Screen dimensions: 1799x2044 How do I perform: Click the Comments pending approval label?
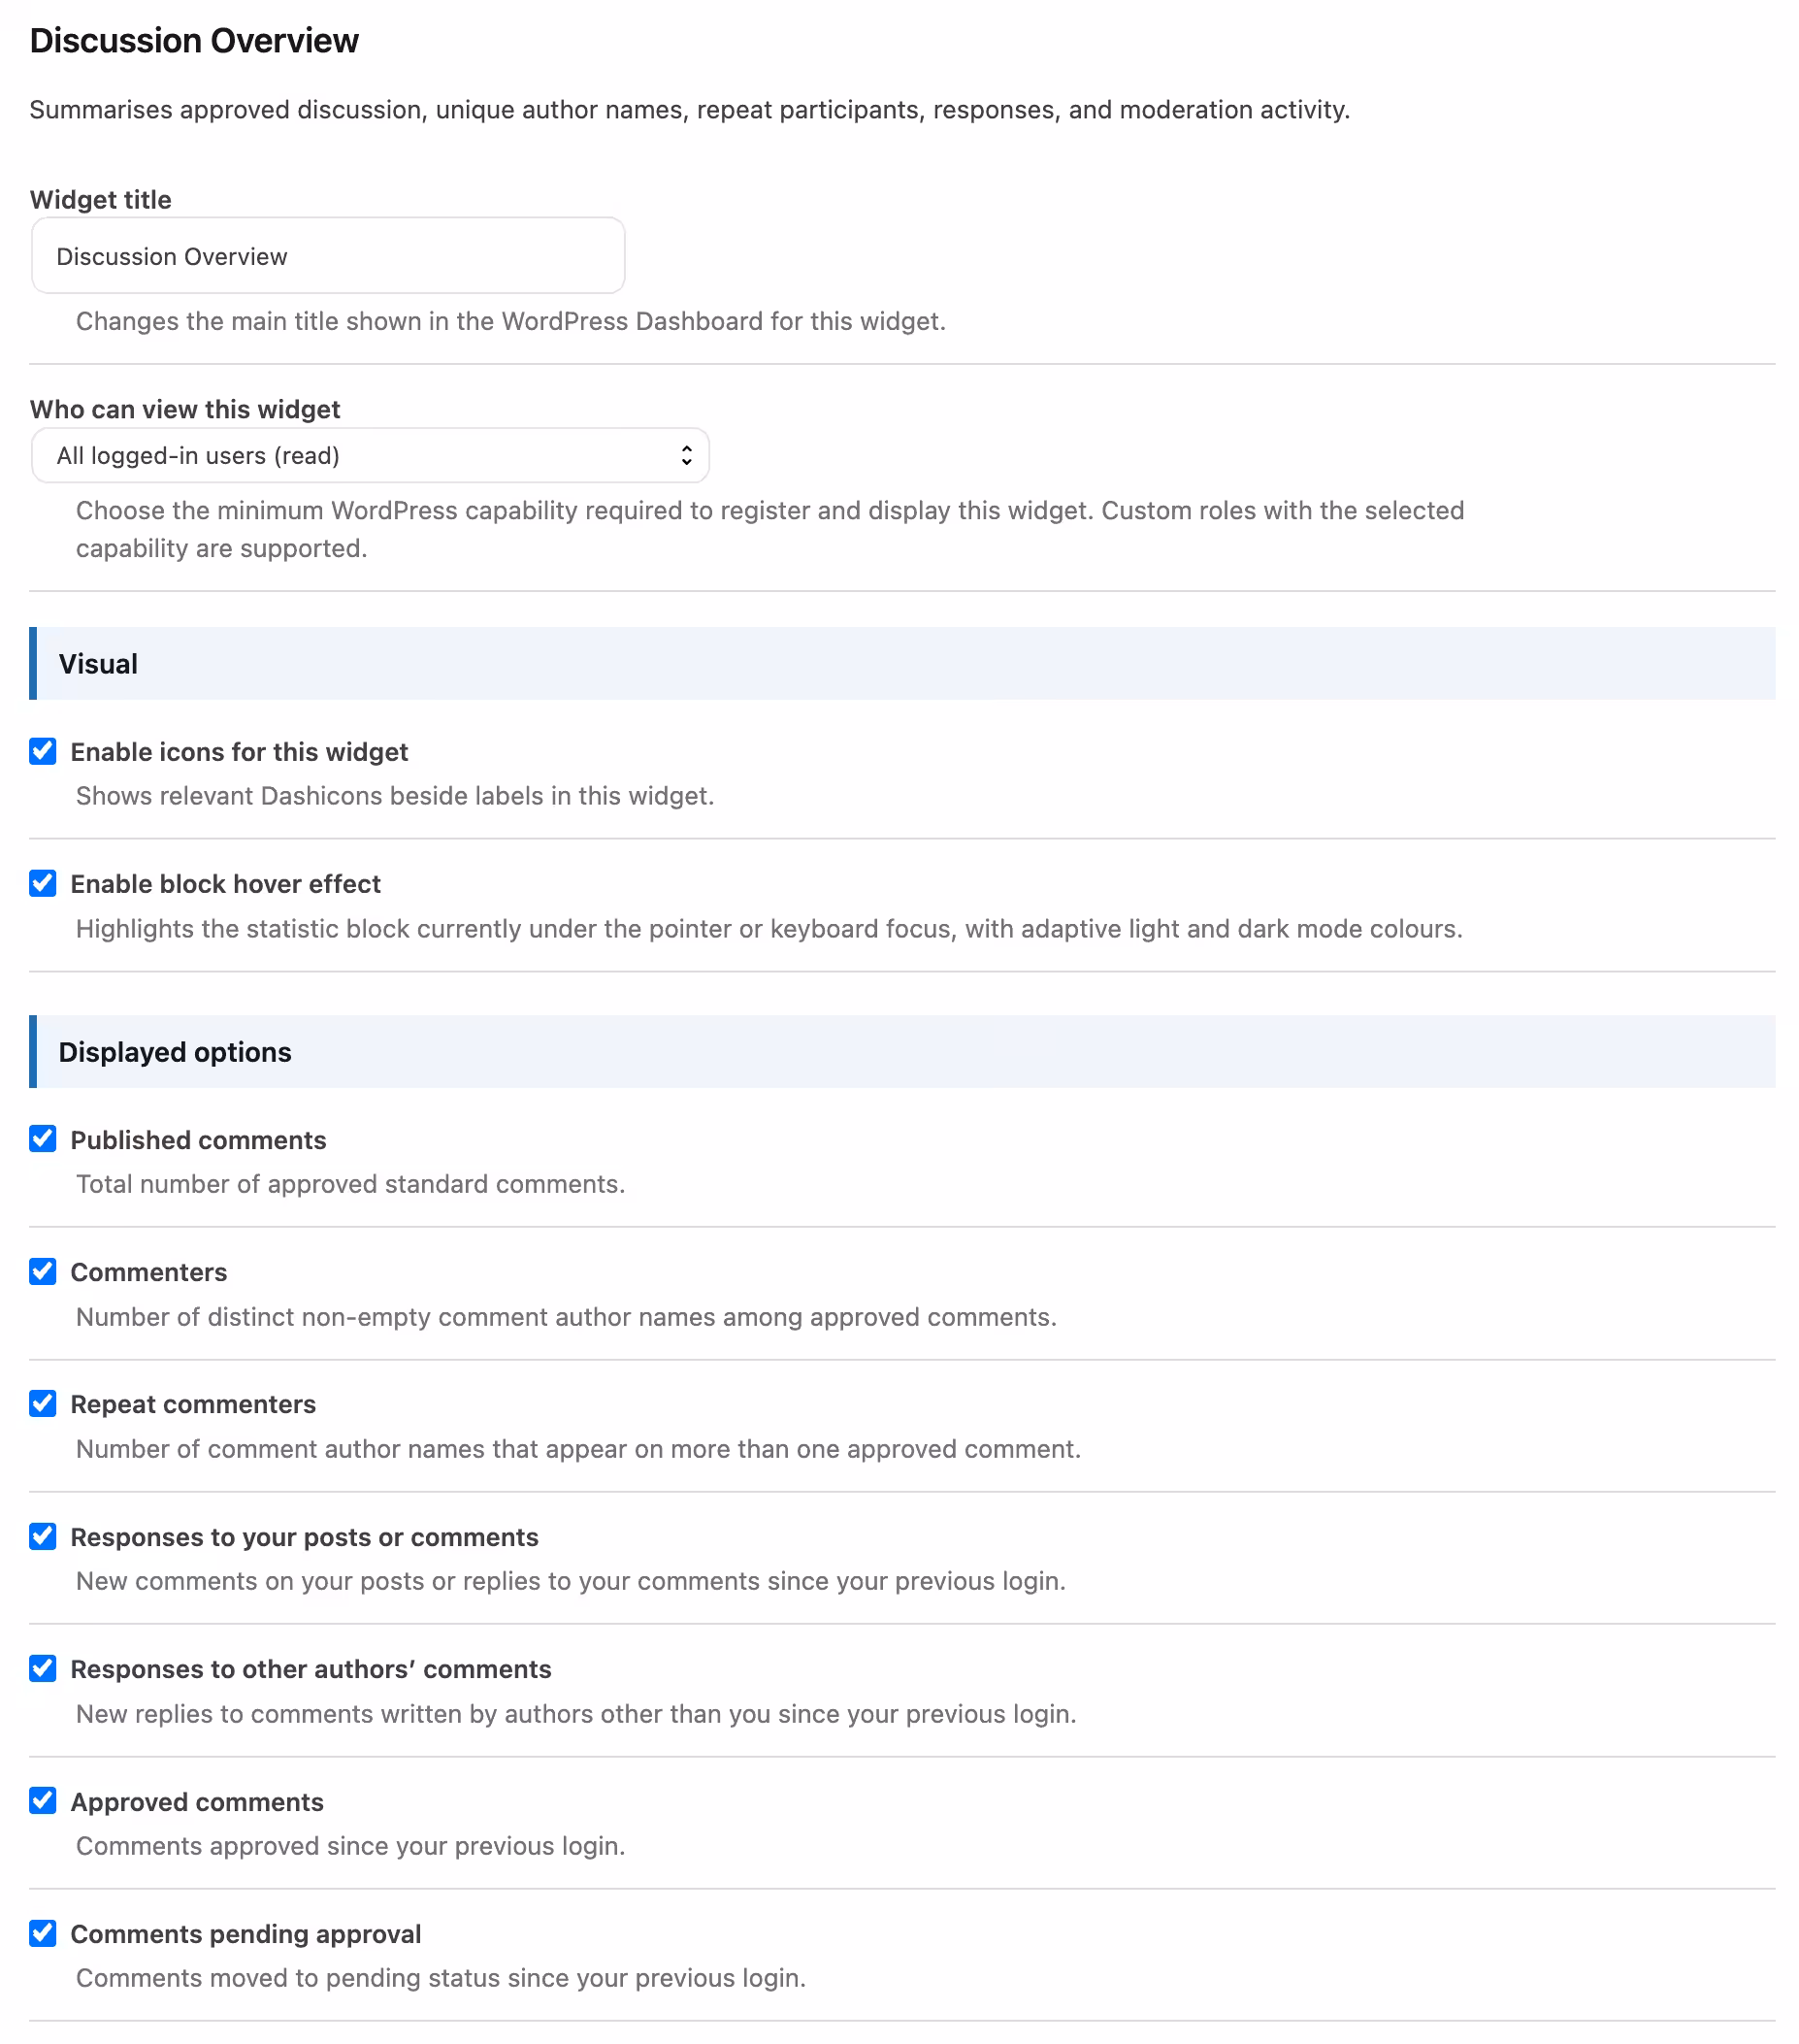[246, 1934]
